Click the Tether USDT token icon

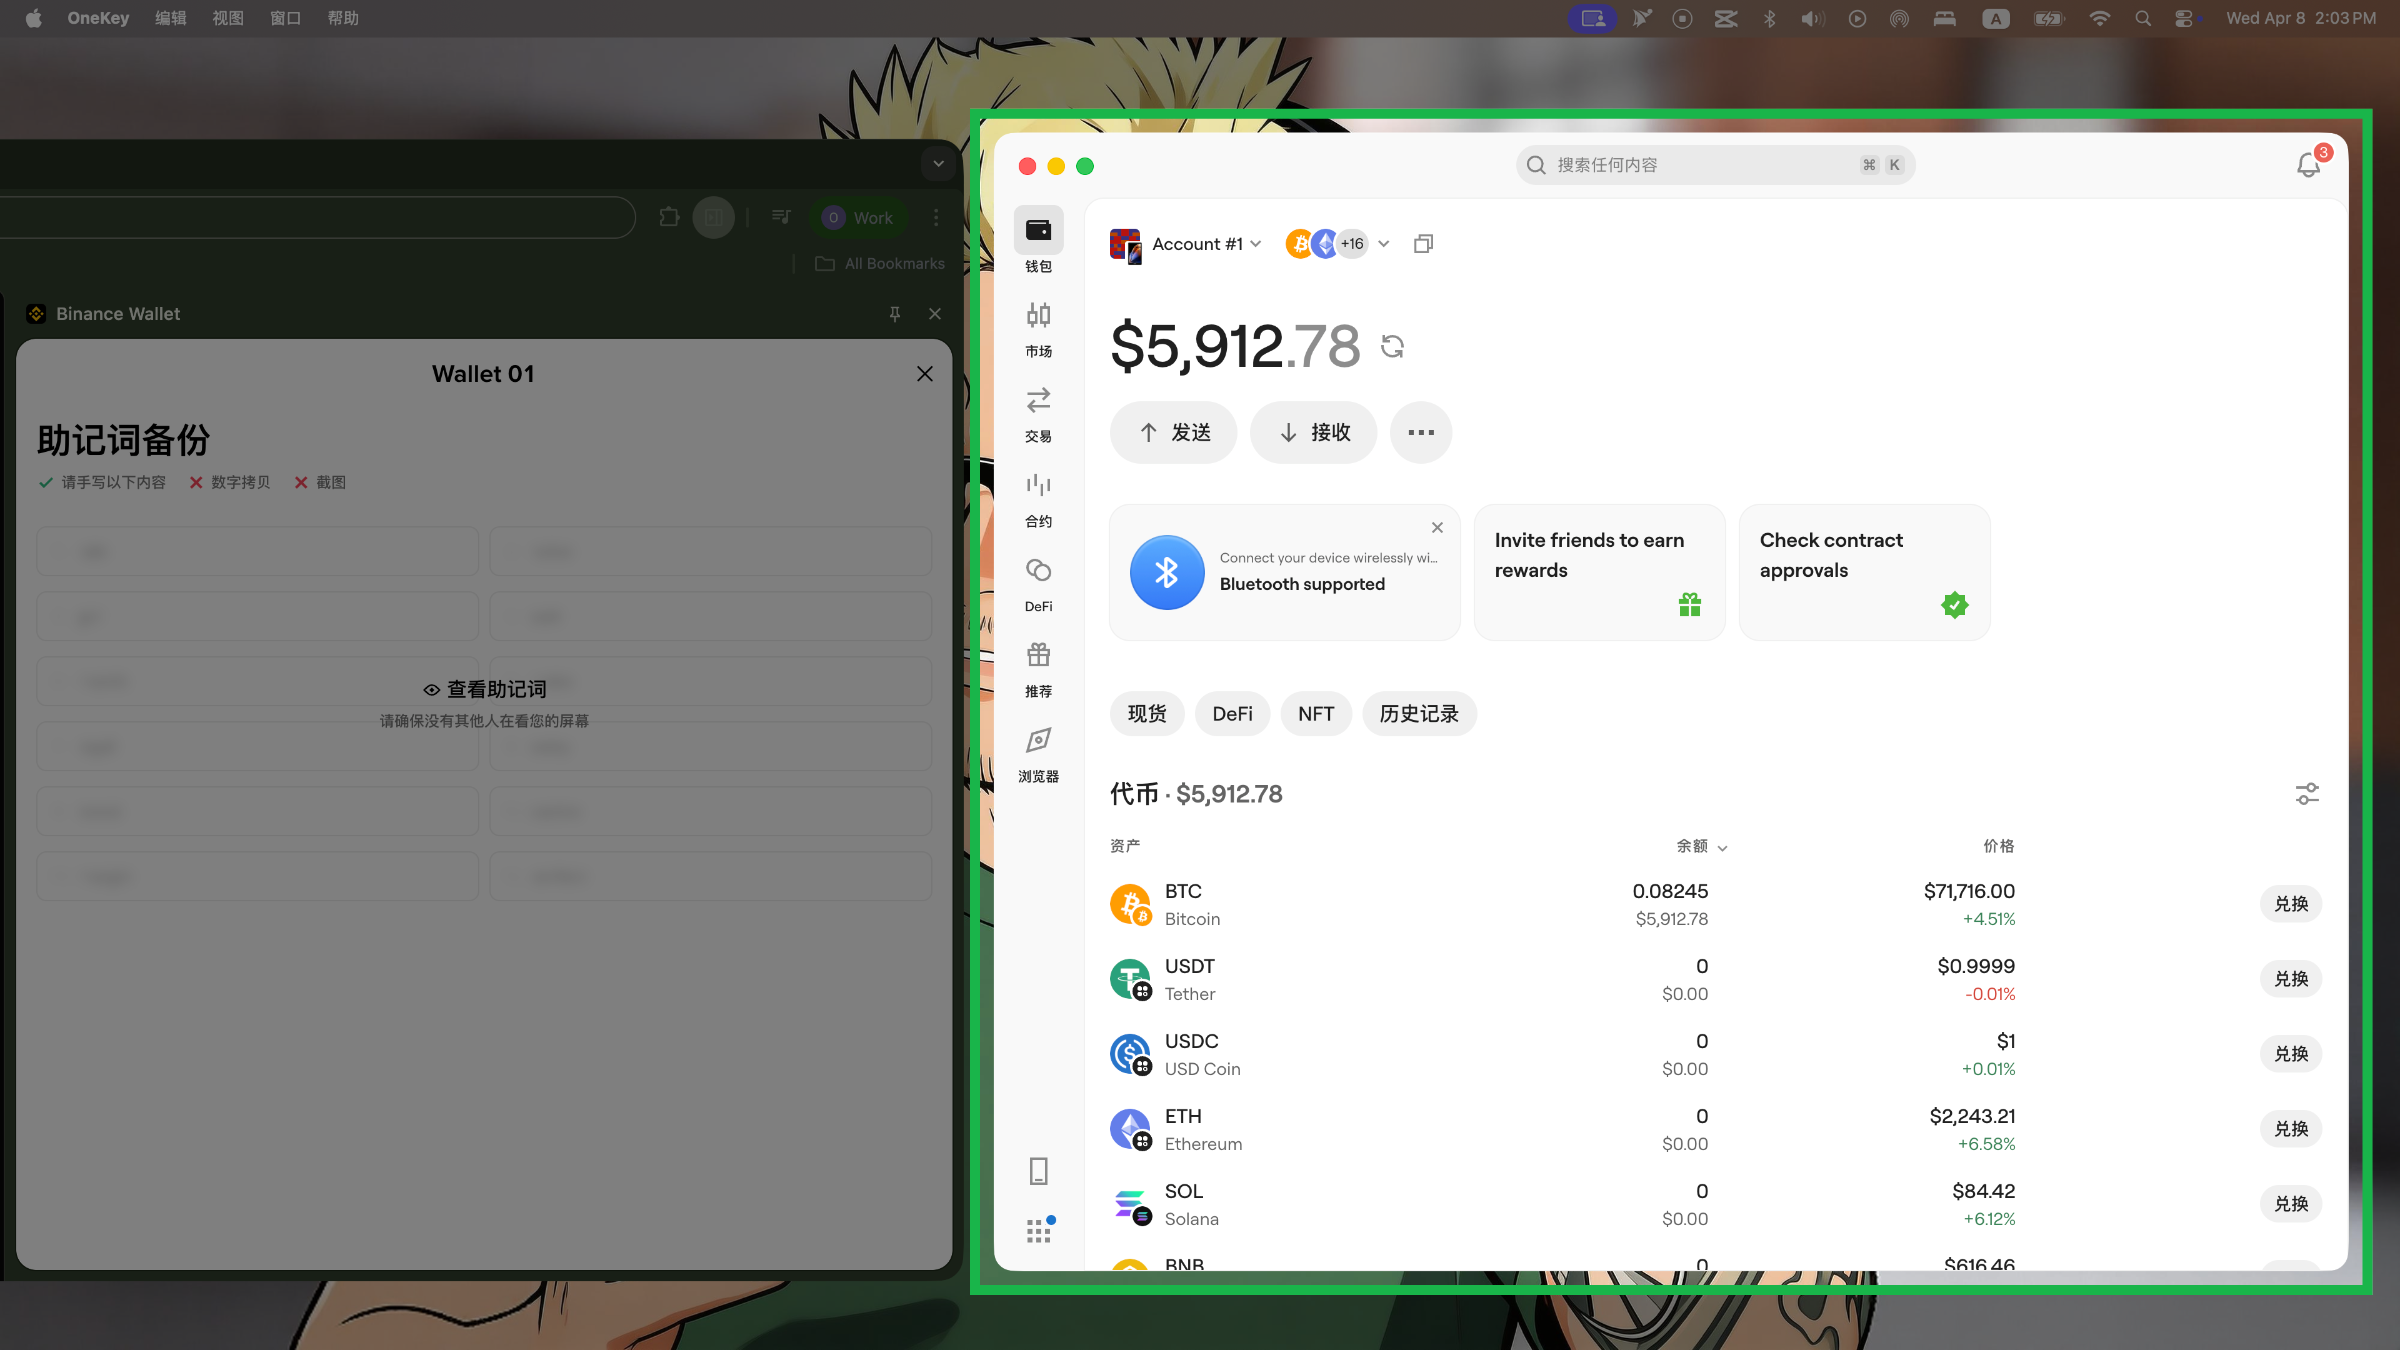click(x=1131, y=979)
